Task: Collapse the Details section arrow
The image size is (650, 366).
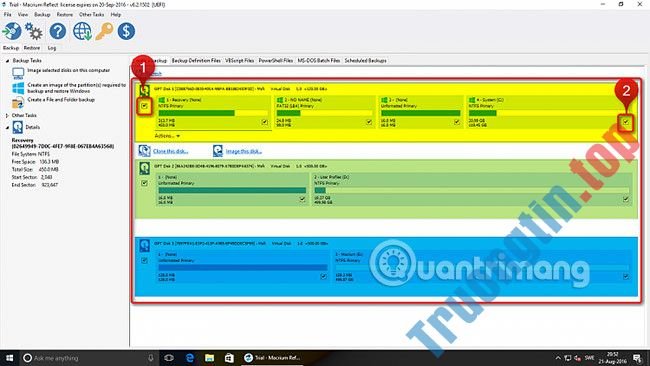Action: pyautogui.click(x=7, y=127)
